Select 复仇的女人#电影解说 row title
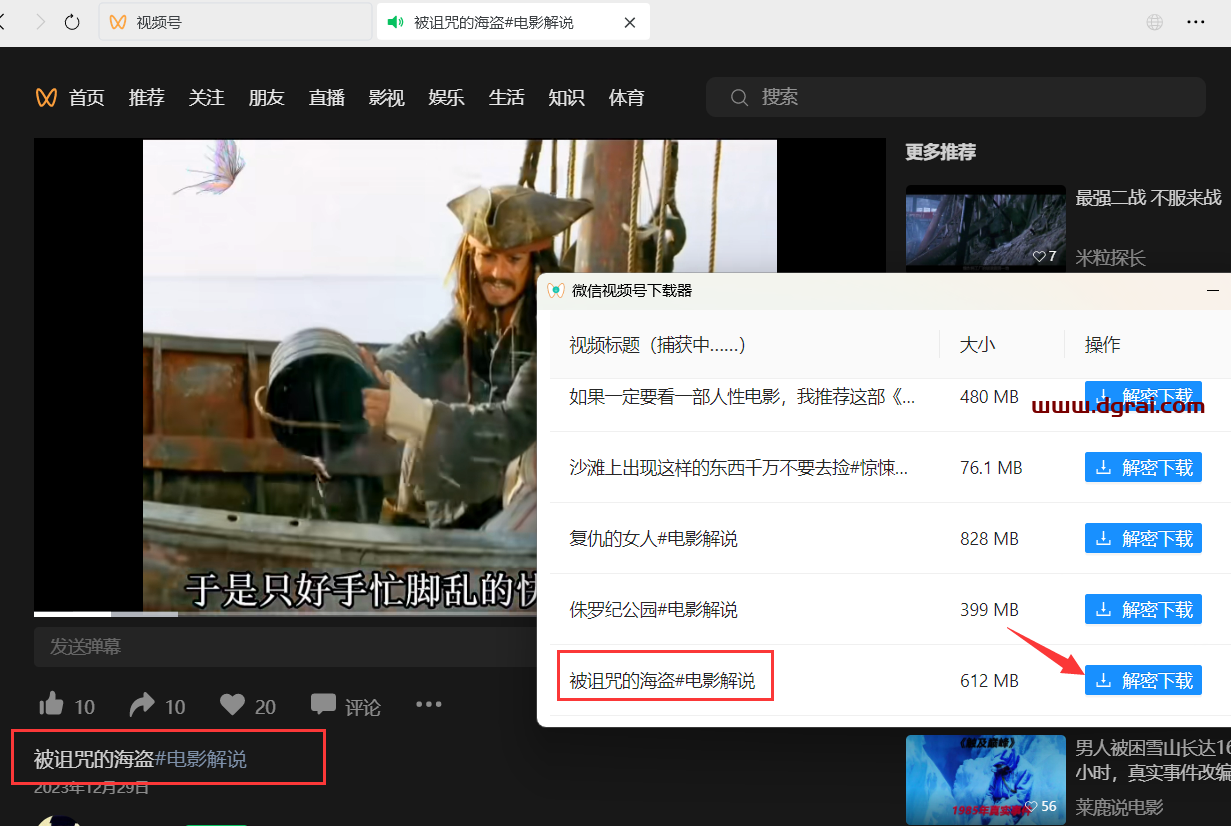This screenshot has width=1231, height=826. 653,538
